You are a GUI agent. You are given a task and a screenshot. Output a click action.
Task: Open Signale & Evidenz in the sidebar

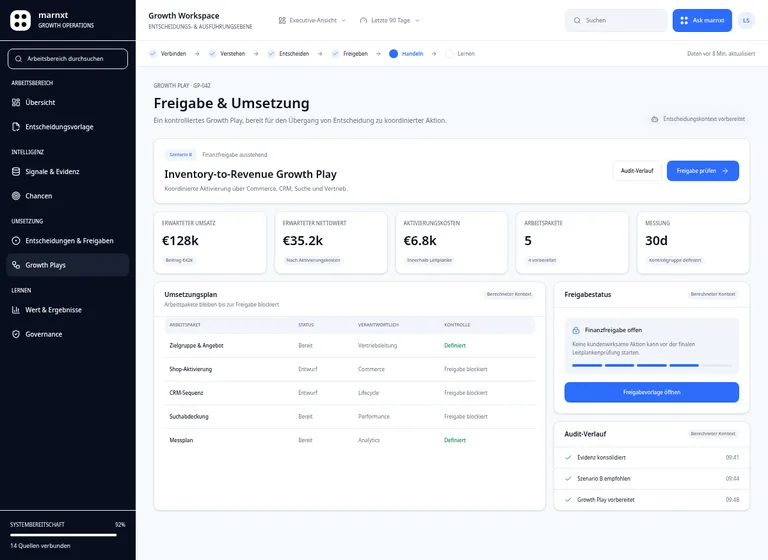68,171
